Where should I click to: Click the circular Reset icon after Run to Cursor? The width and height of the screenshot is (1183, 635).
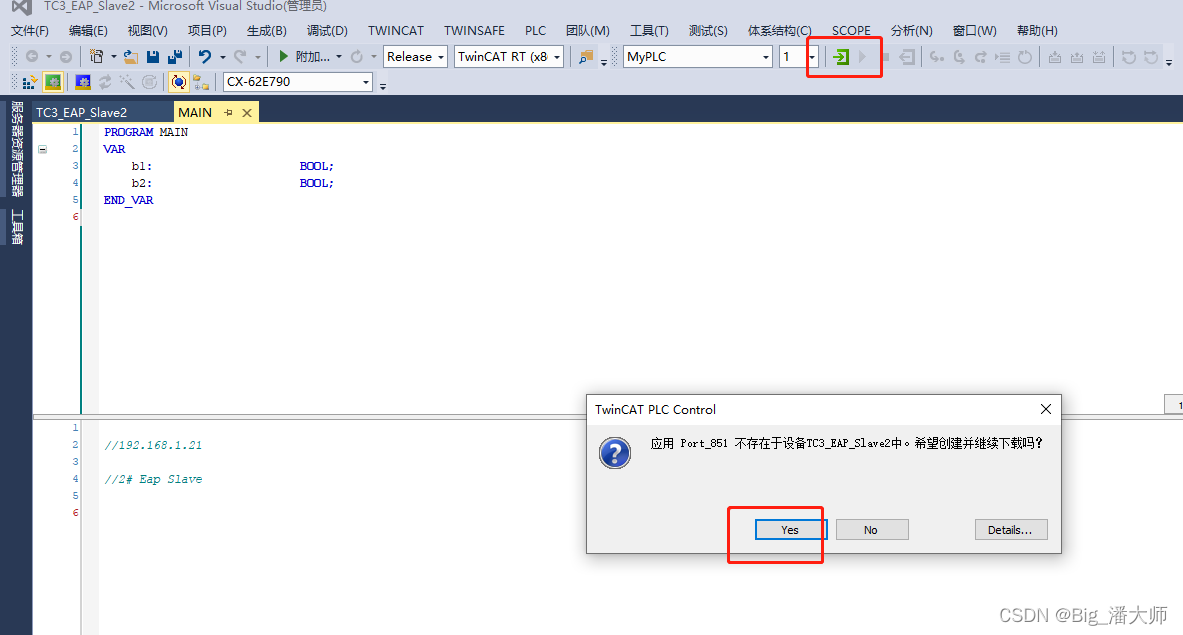click(x=1025, y=57)
